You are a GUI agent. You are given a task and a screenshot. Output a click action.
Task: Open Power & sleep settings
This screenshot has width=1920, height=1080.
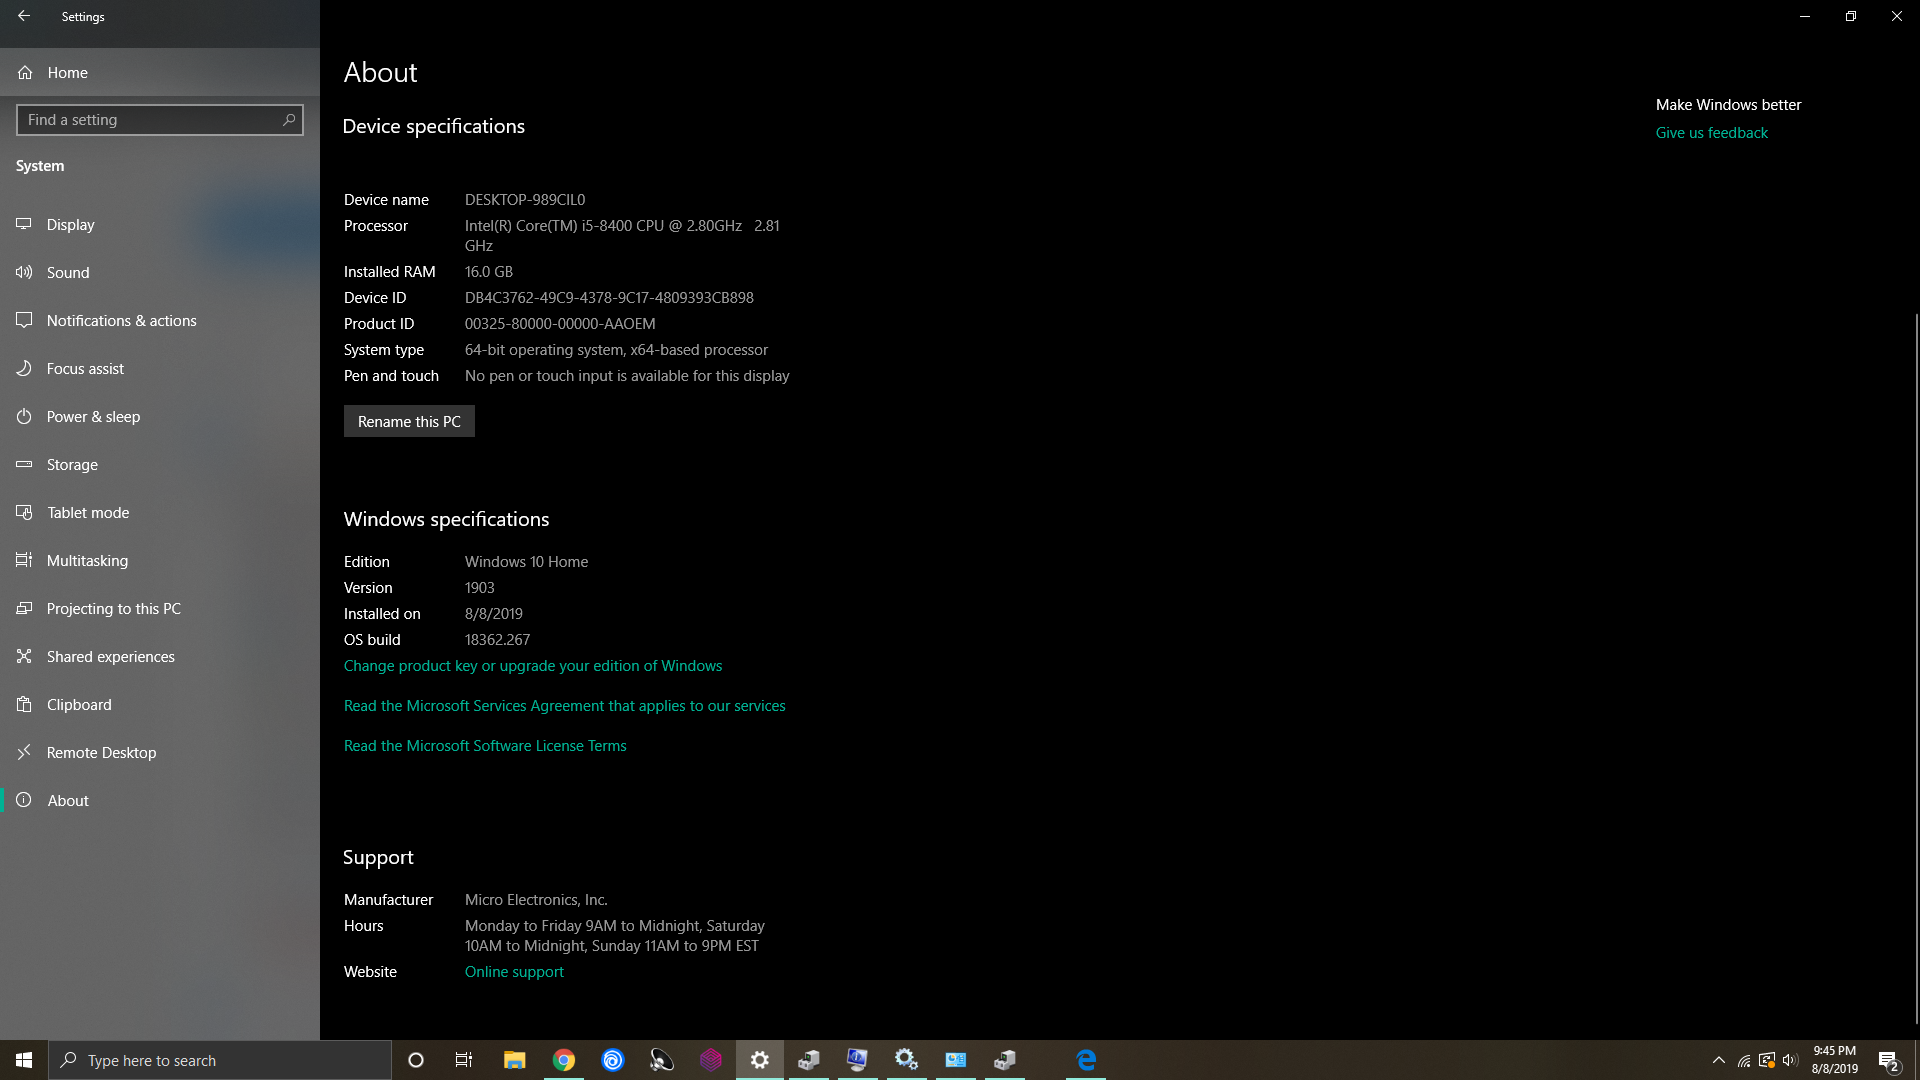coord(92,415)
